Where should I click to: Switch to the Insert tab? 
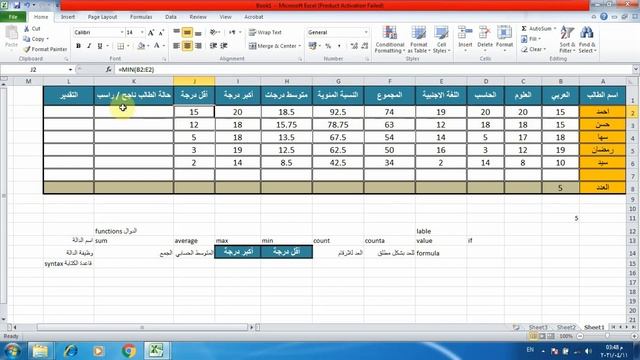(x=68, y=17)
